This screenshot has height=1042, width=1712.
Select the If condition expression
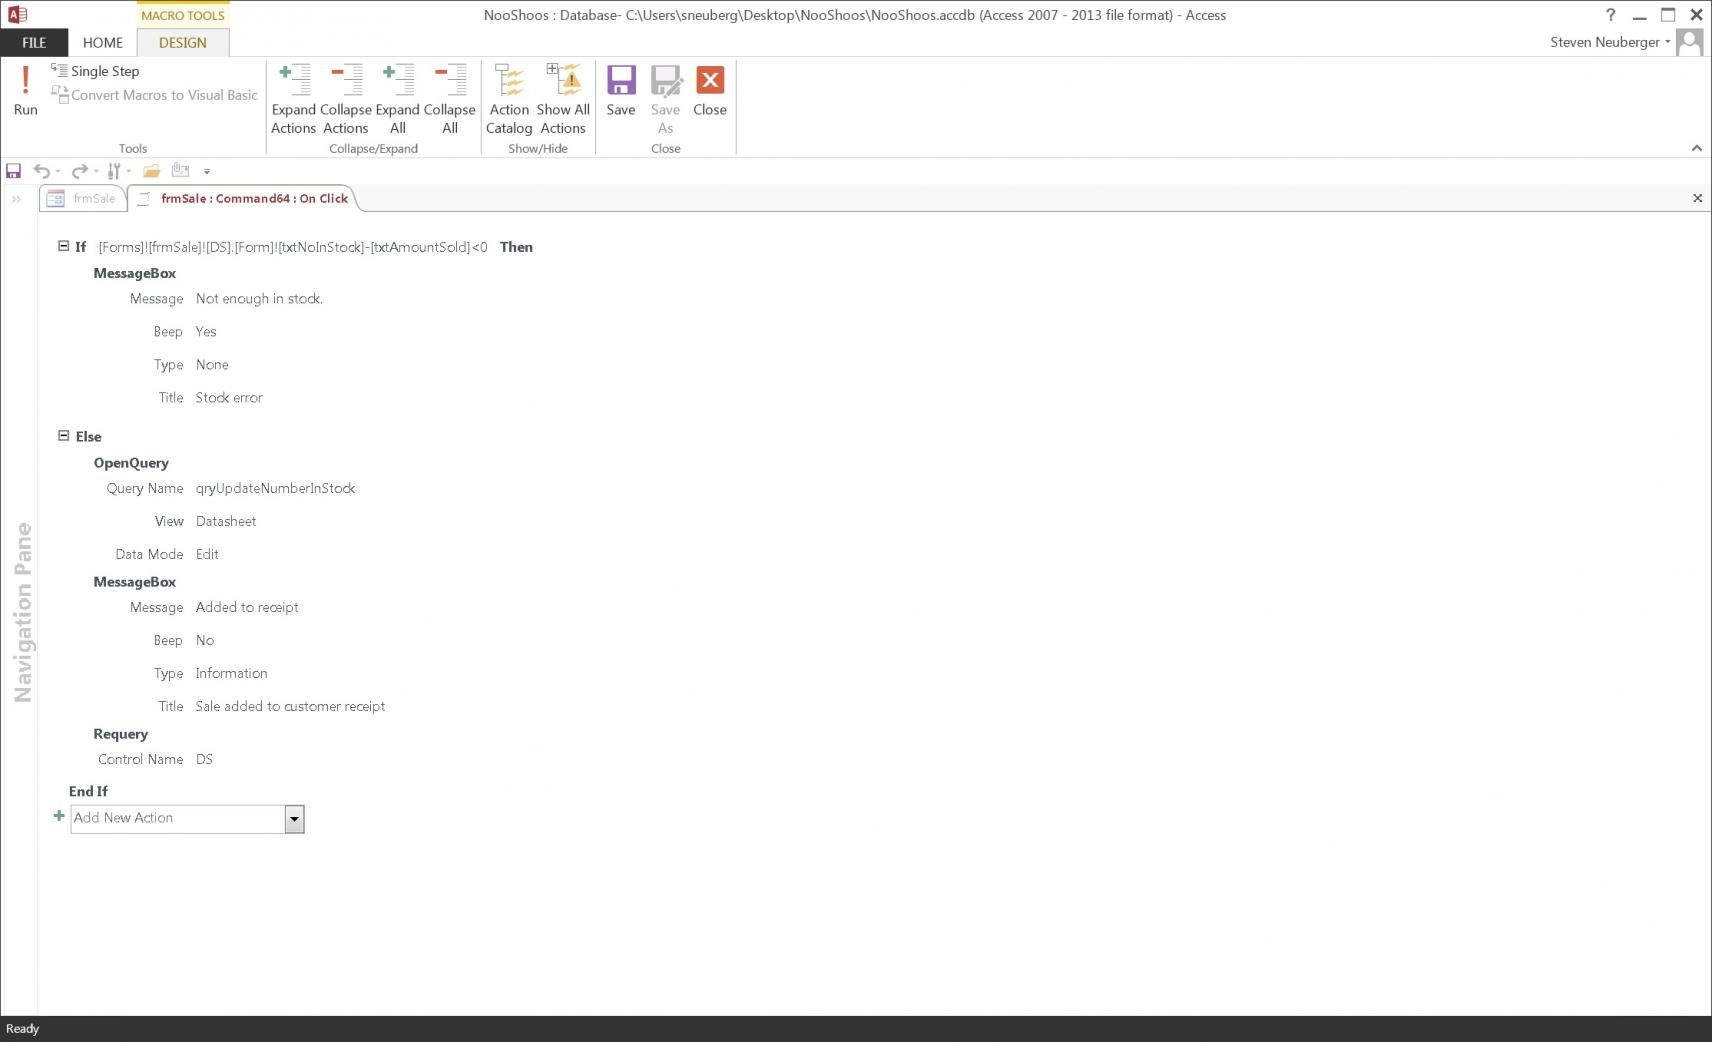293,247
